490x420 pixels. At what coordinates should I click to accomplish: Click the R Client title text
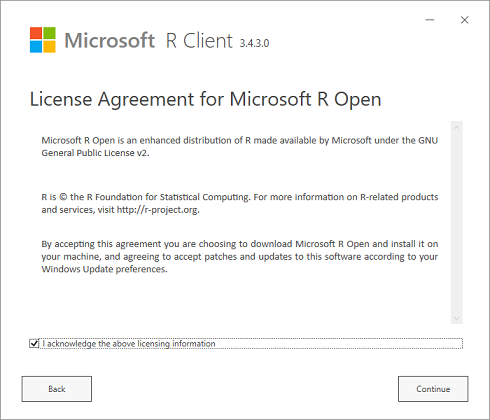point(199,41)
